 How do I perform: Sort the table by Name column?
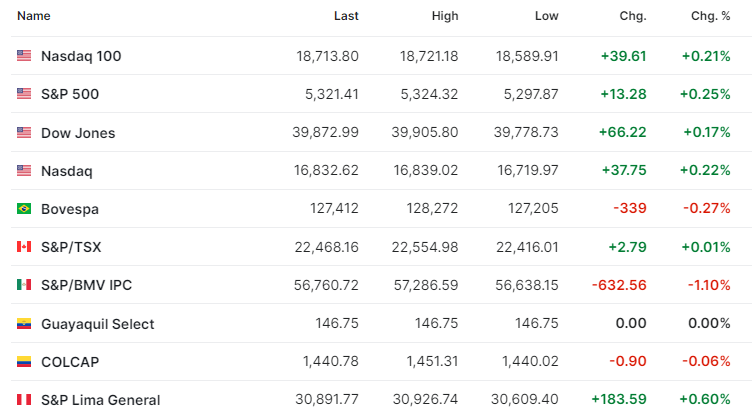pyautogui.click(x=34, y=16)
